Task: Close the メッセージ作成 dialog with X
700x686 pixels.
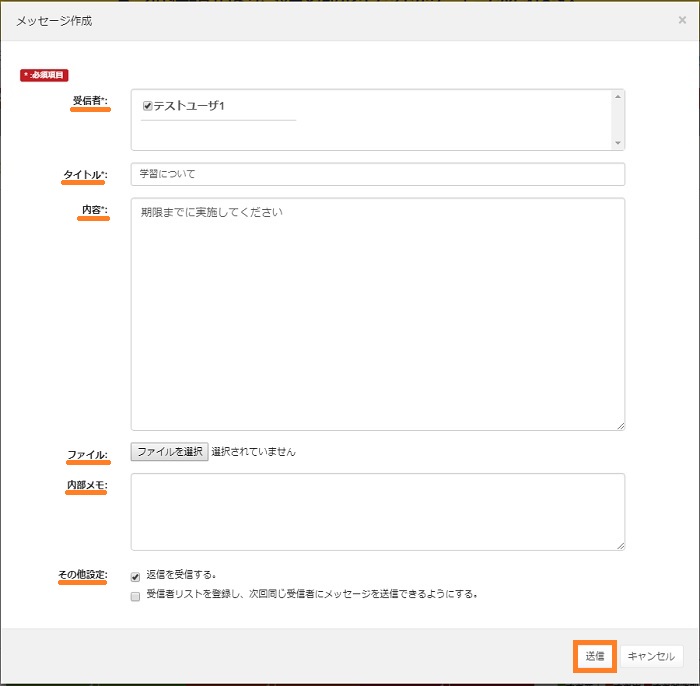Action: [x=682, y=20]
